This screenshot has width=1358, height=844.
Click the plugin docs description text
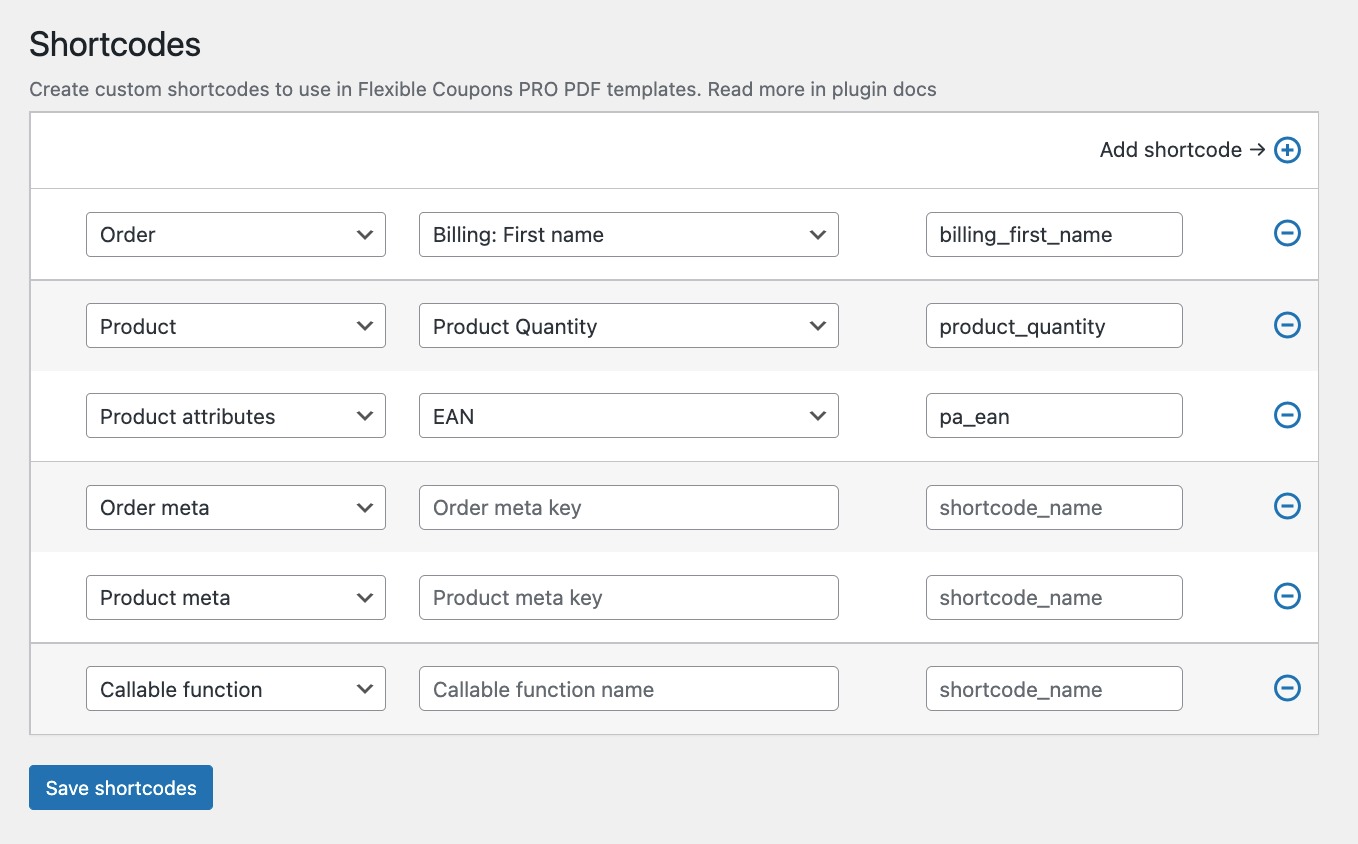[482, 89]
